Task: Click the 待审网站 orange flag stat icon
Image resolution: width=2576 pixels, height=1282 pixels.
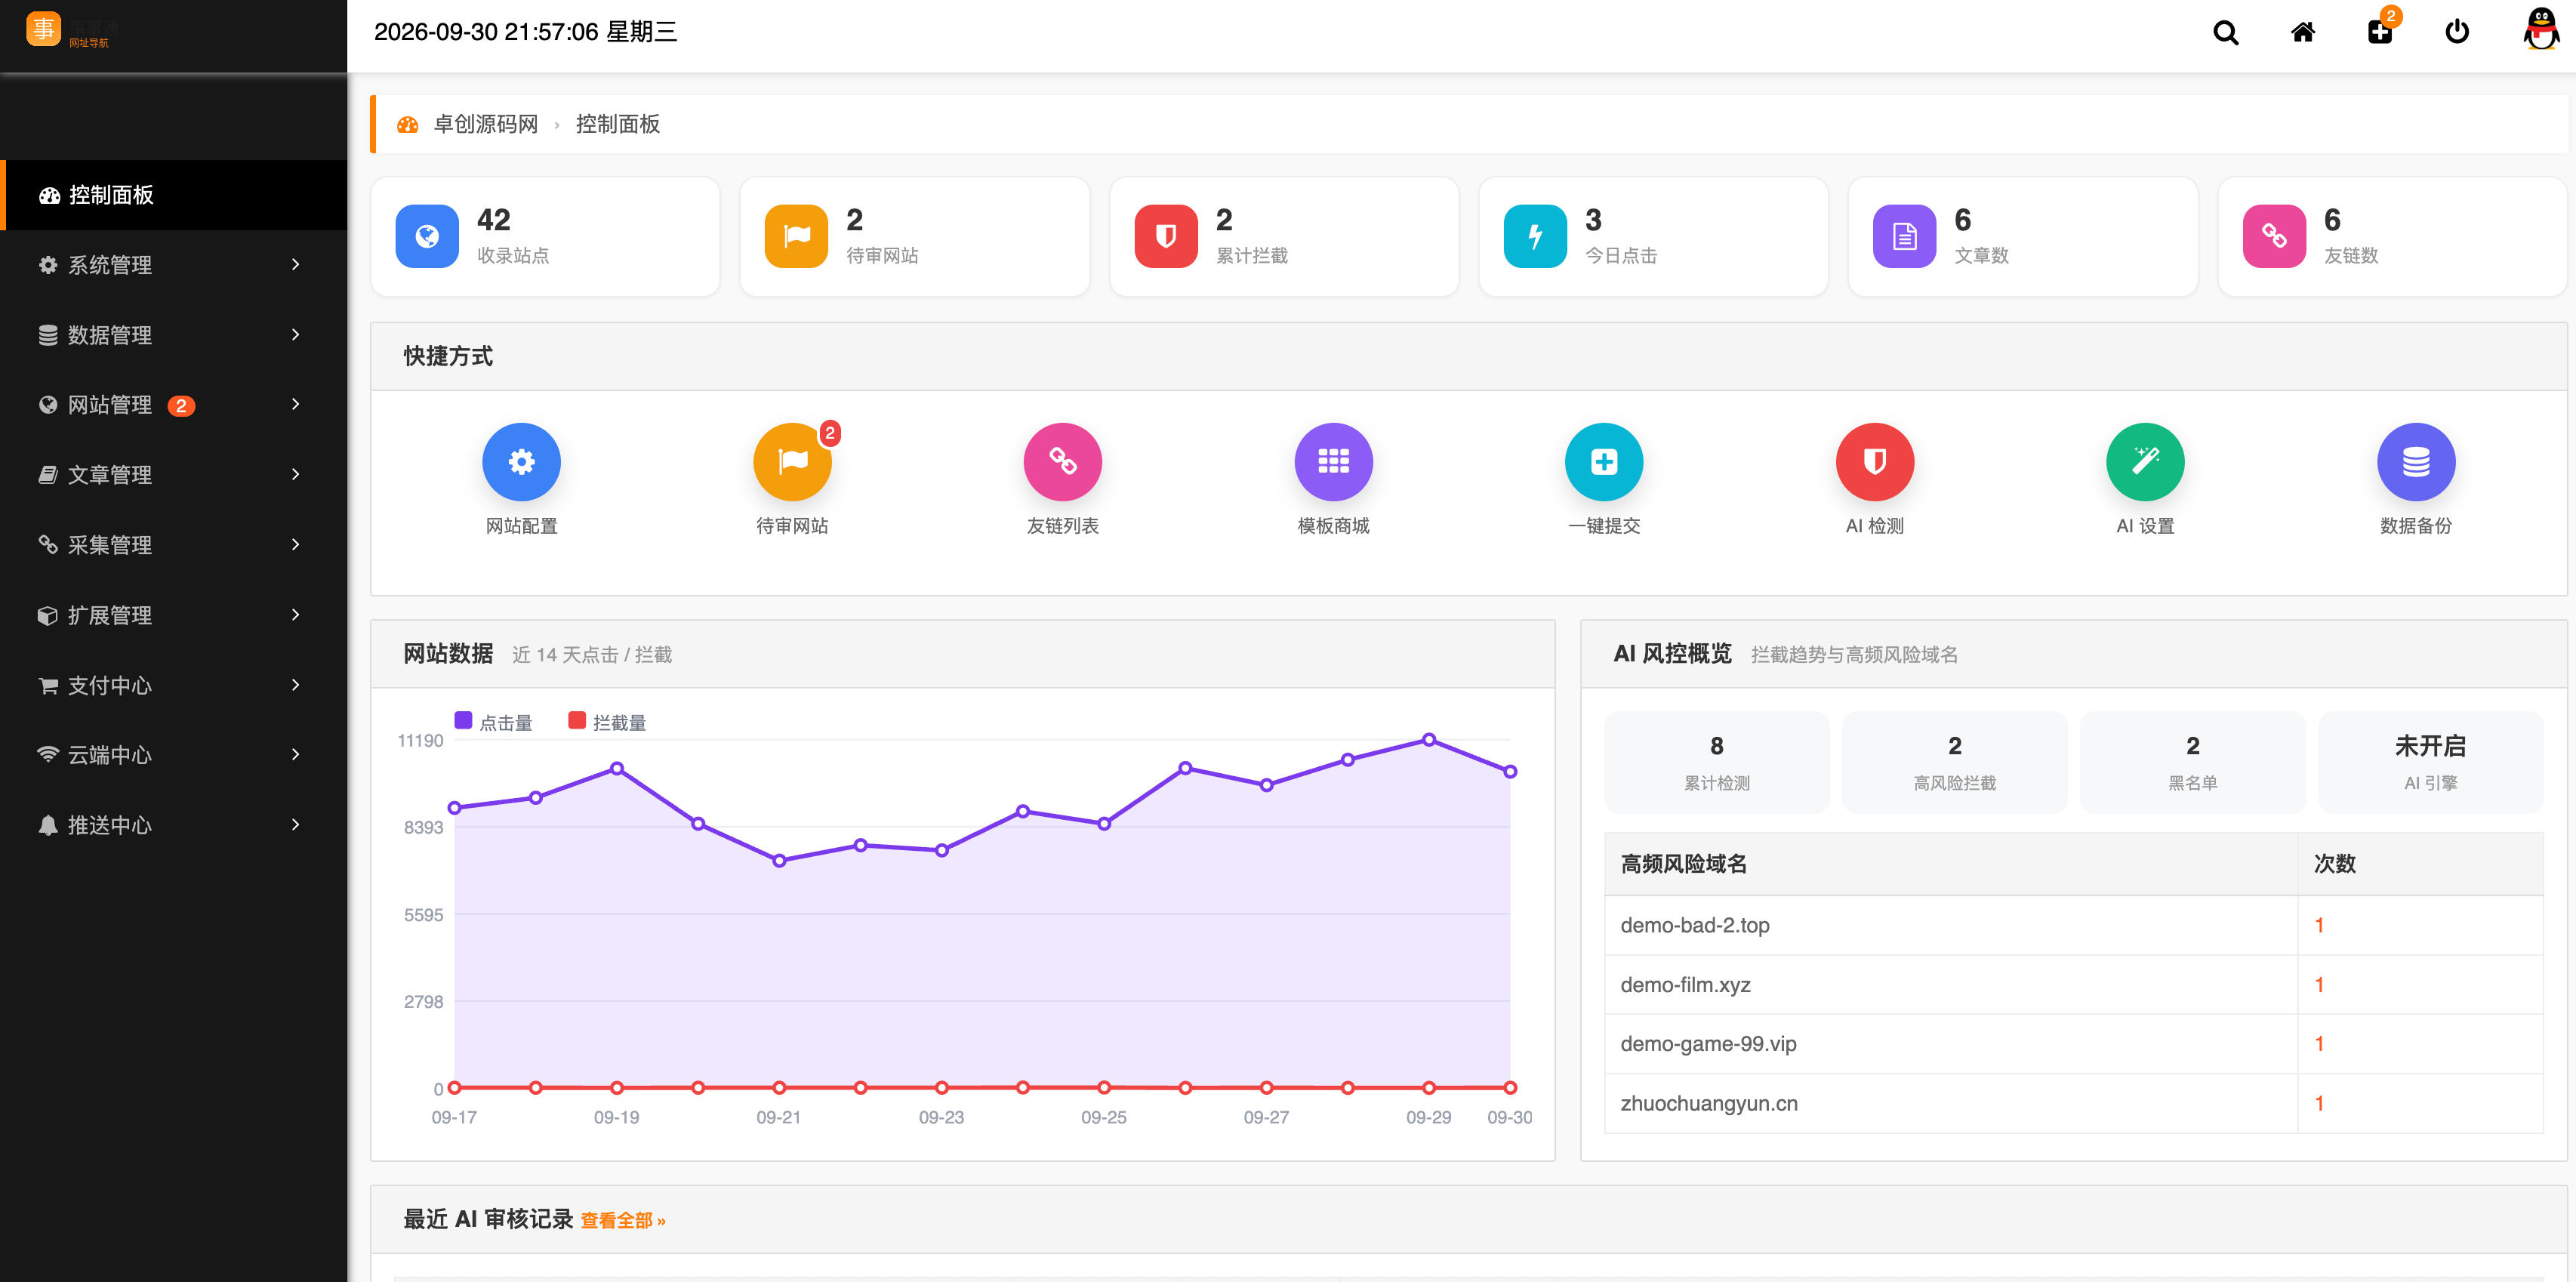Action: 796,236
